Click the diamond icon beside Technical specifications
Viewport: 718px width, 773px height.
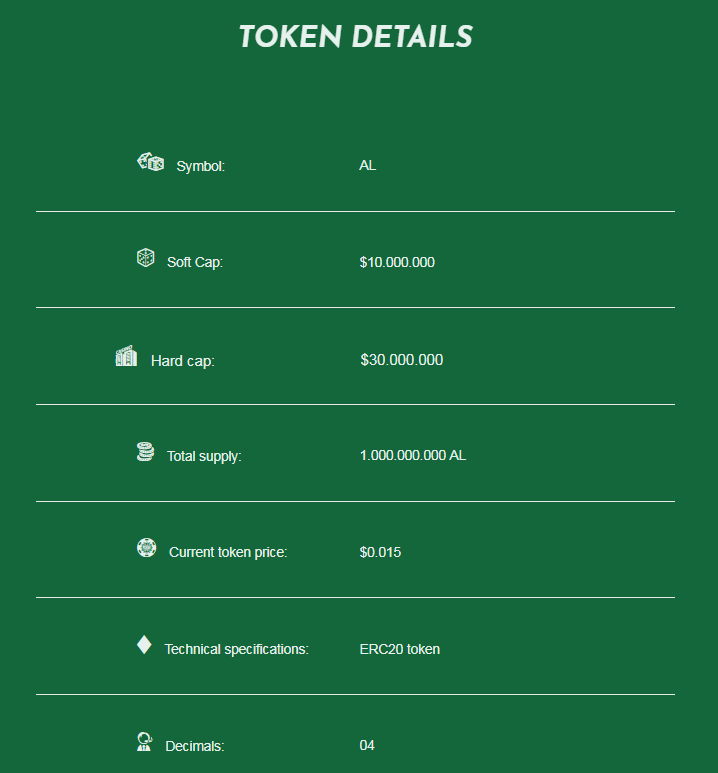[144, 645]
